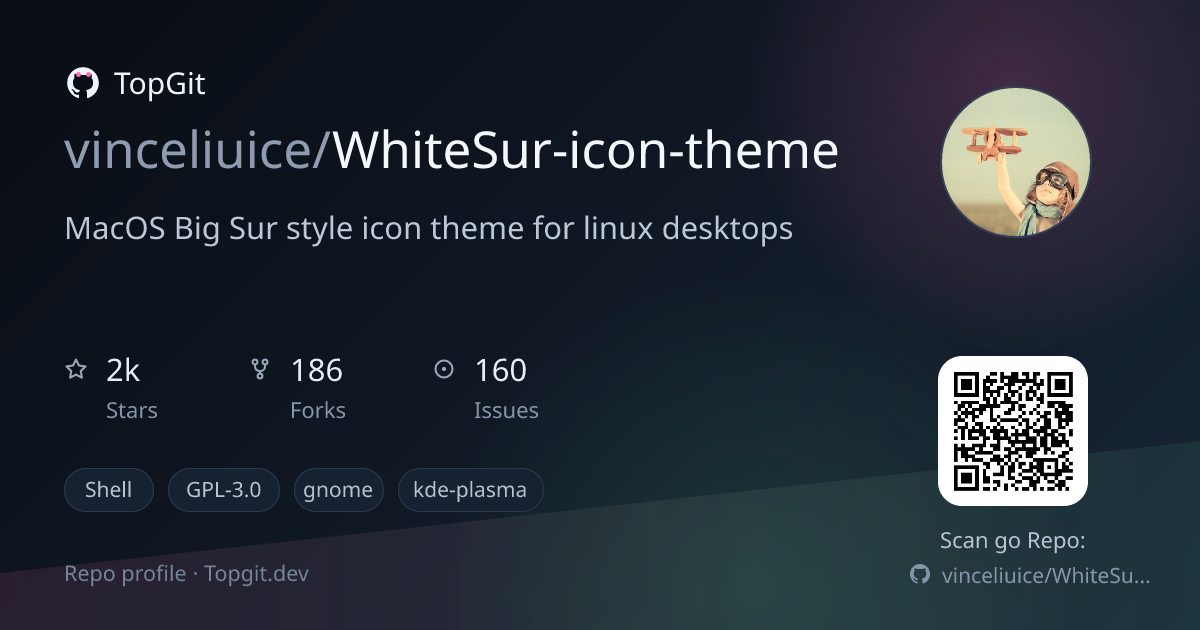Select the GPL-3.0 license tag
1200x630 pixels.
223,490
